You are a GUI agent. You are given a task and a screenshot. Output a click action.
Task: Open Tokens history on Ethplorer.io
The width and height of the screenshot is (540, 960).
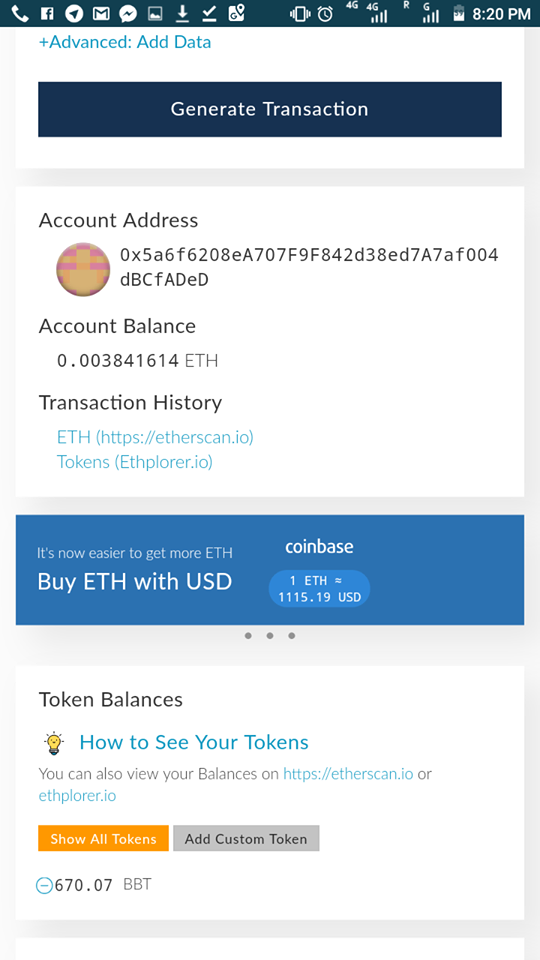(135, 462)
